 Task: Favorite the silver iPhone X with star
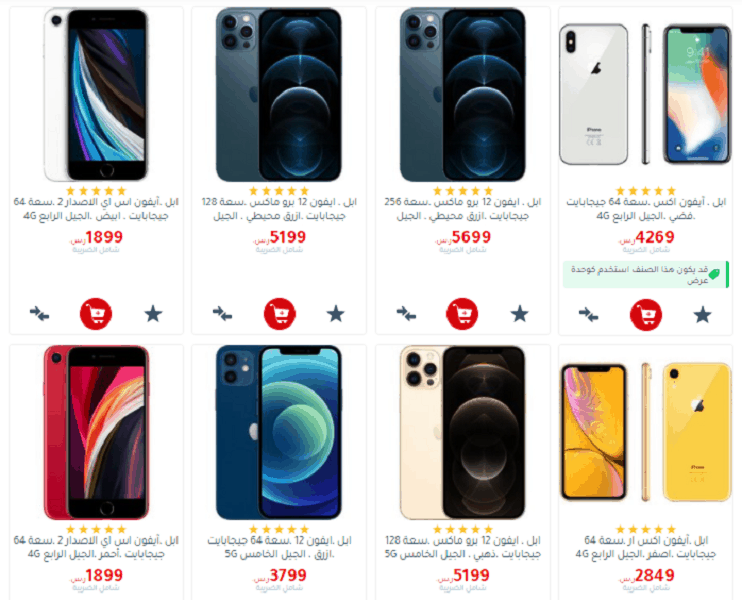[702, 314]
